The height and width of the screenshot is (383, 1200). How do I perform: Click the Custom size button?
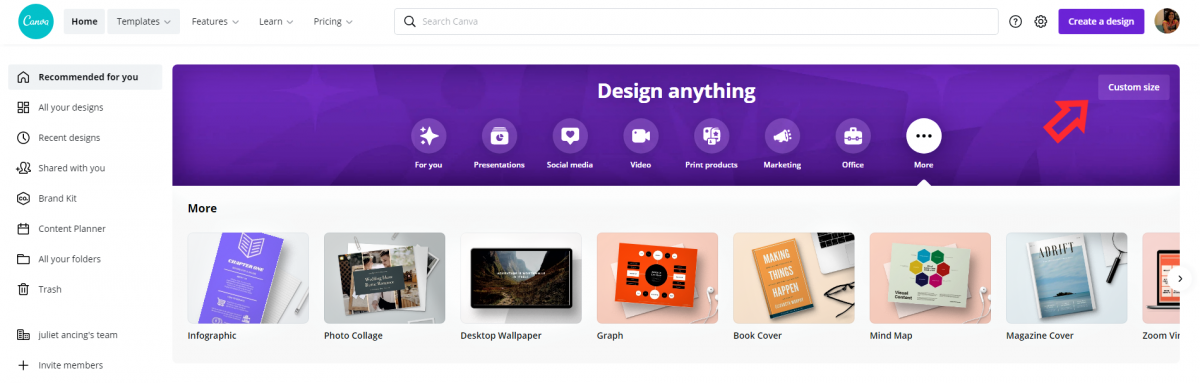click(1133, 87)
